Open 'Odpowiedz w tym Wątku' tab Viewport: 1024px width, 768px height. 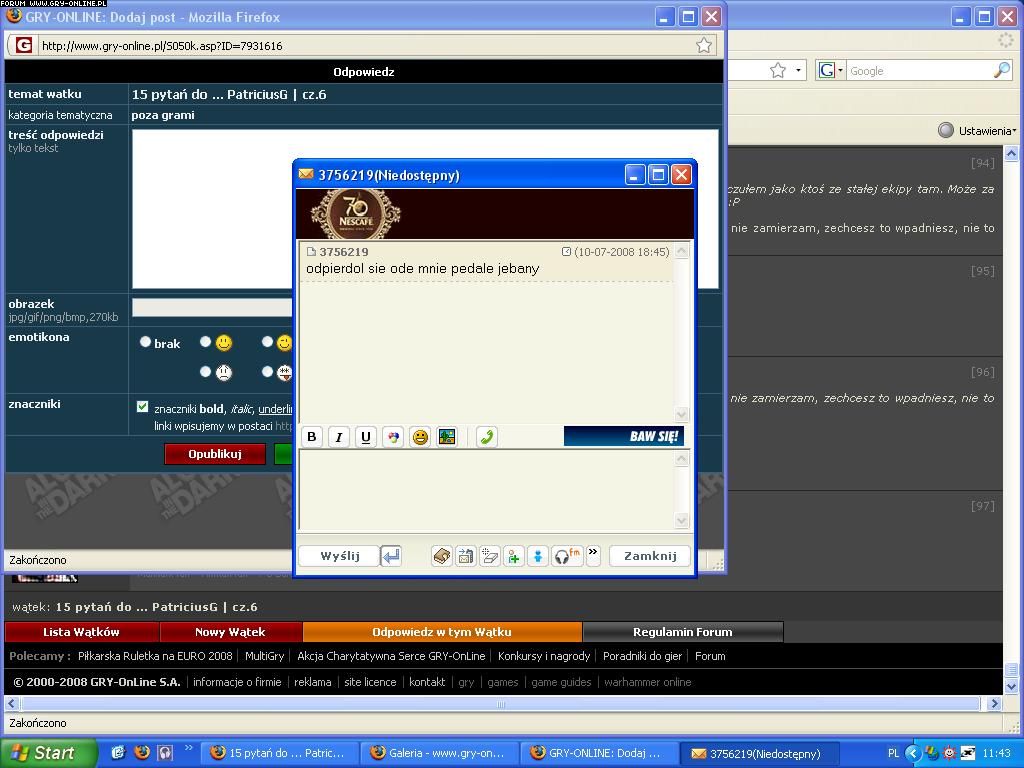442,632
